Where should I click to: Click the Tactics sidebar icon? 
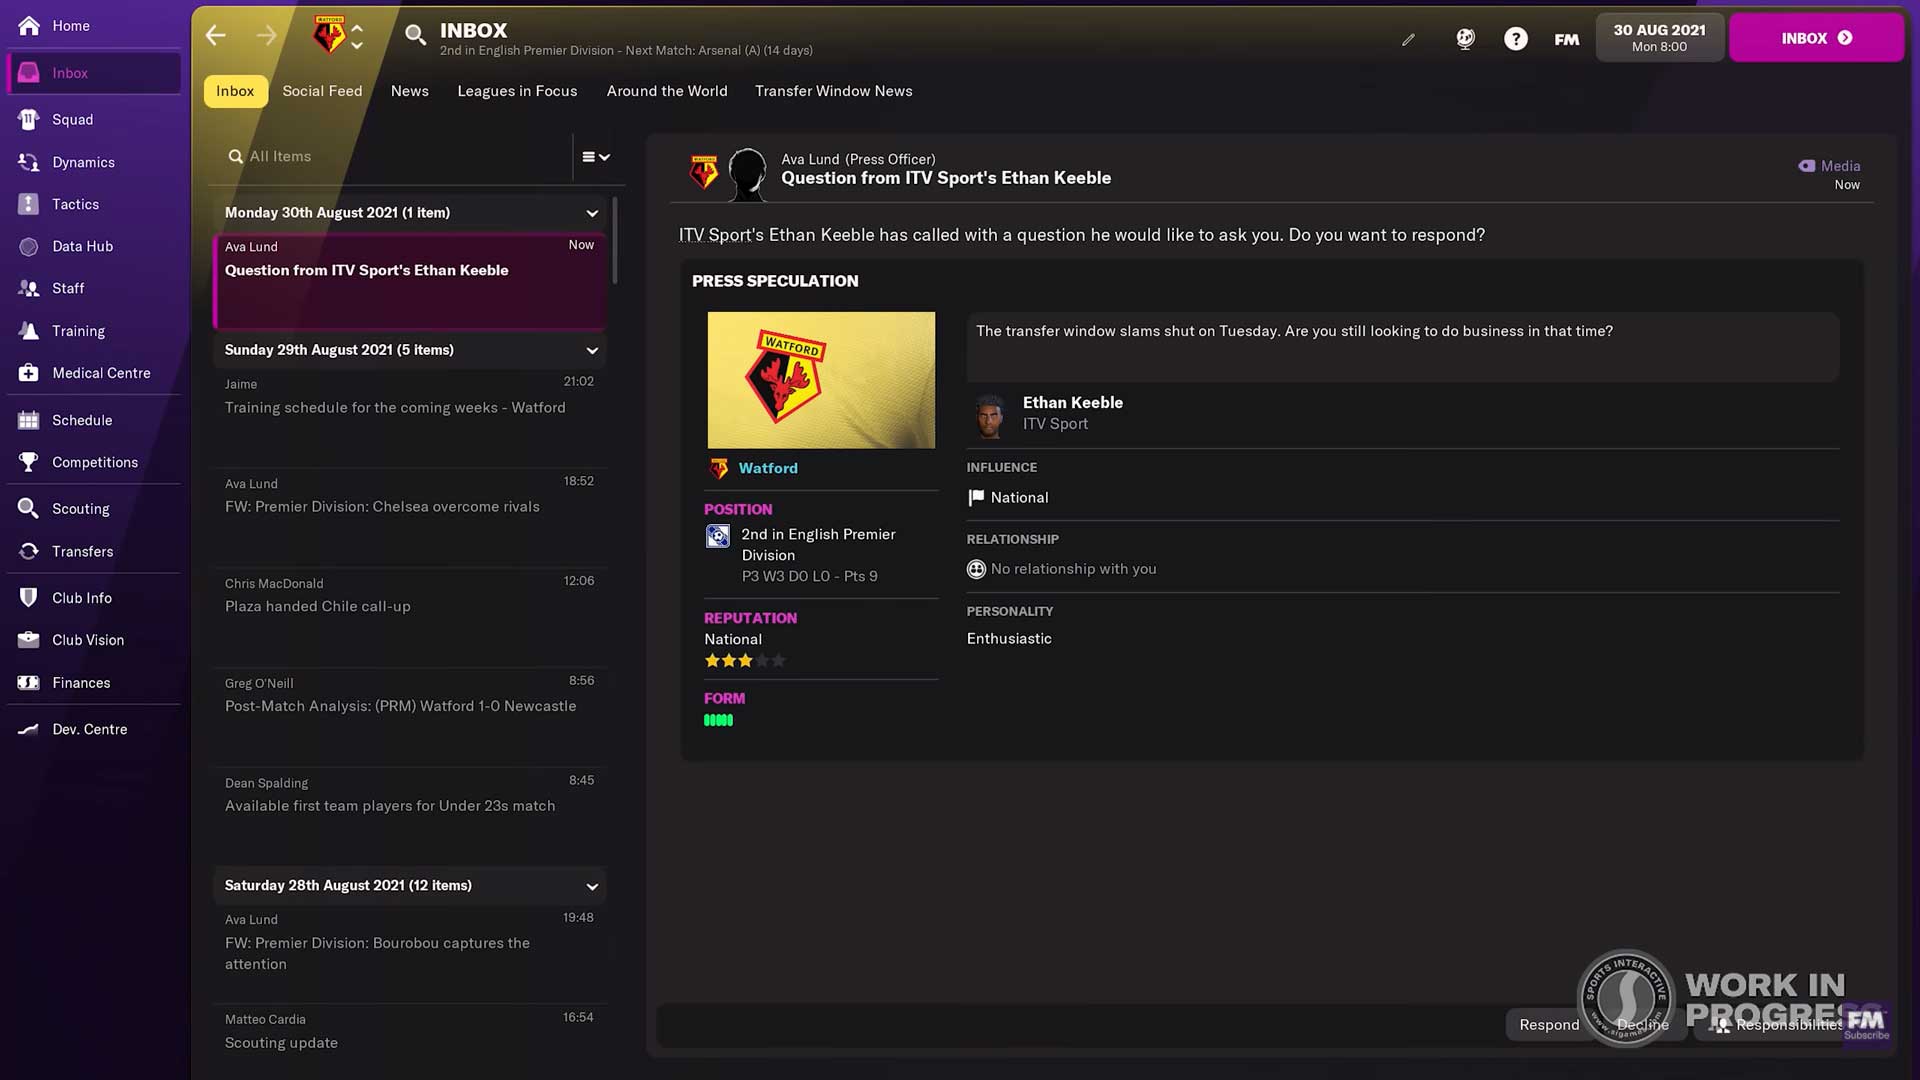(29, 204)
